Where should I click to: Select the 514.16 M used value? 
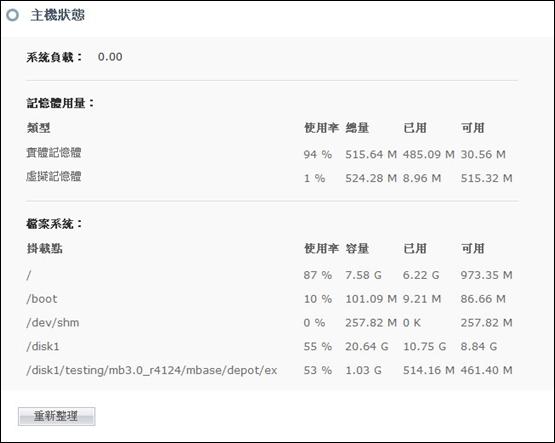click(x=429, y=370)
